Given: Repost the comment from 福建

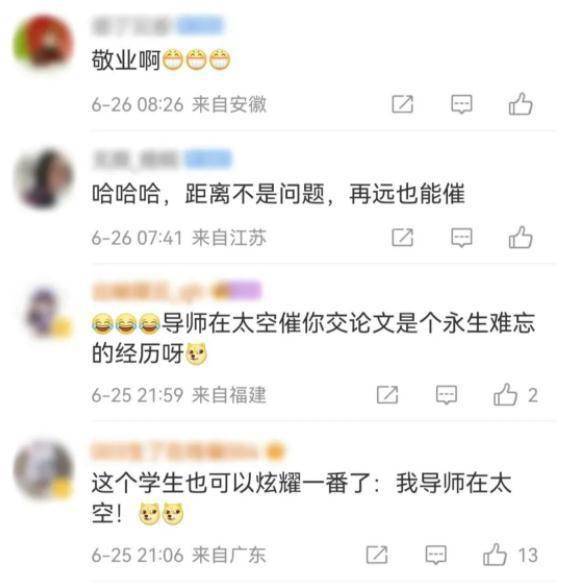Looking at the screenshot, I should pos(387,394).
